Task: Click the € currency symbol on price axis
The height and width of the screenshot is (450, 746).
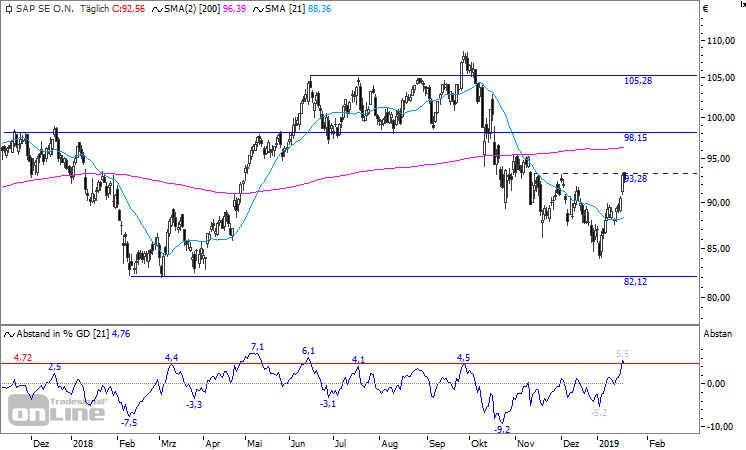Action: click(706, 9)
